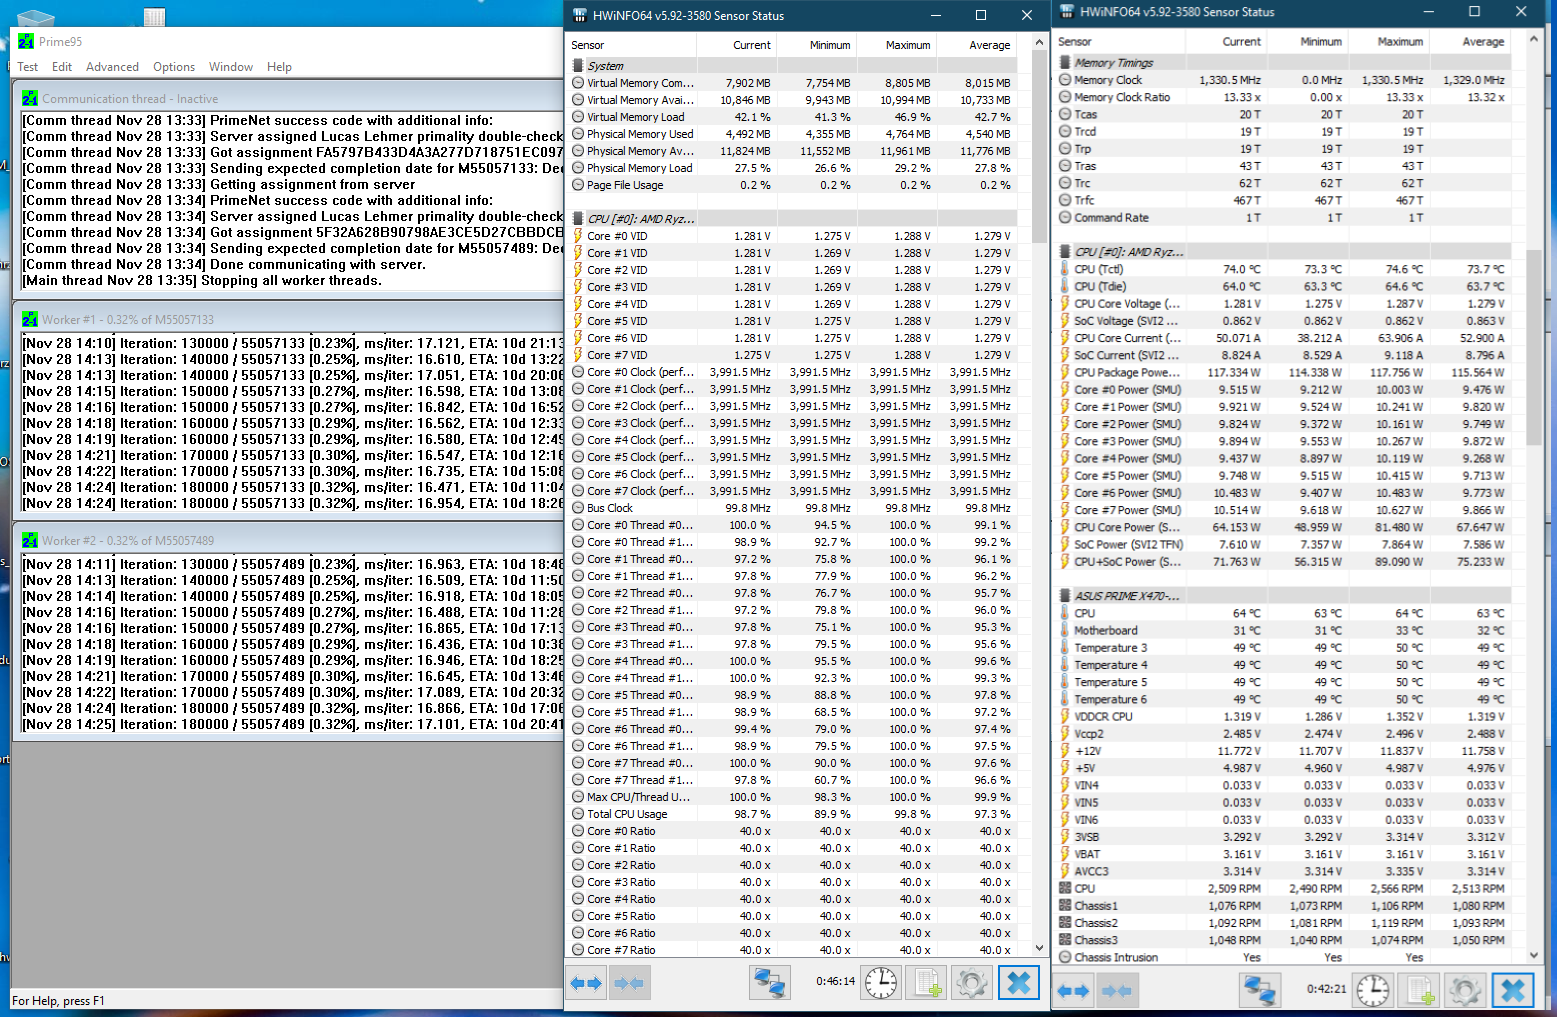The image size is (1557, 1017).
Task: Click blue X close button in right HWiNFO toolbar
Action: click(1513, 991)
